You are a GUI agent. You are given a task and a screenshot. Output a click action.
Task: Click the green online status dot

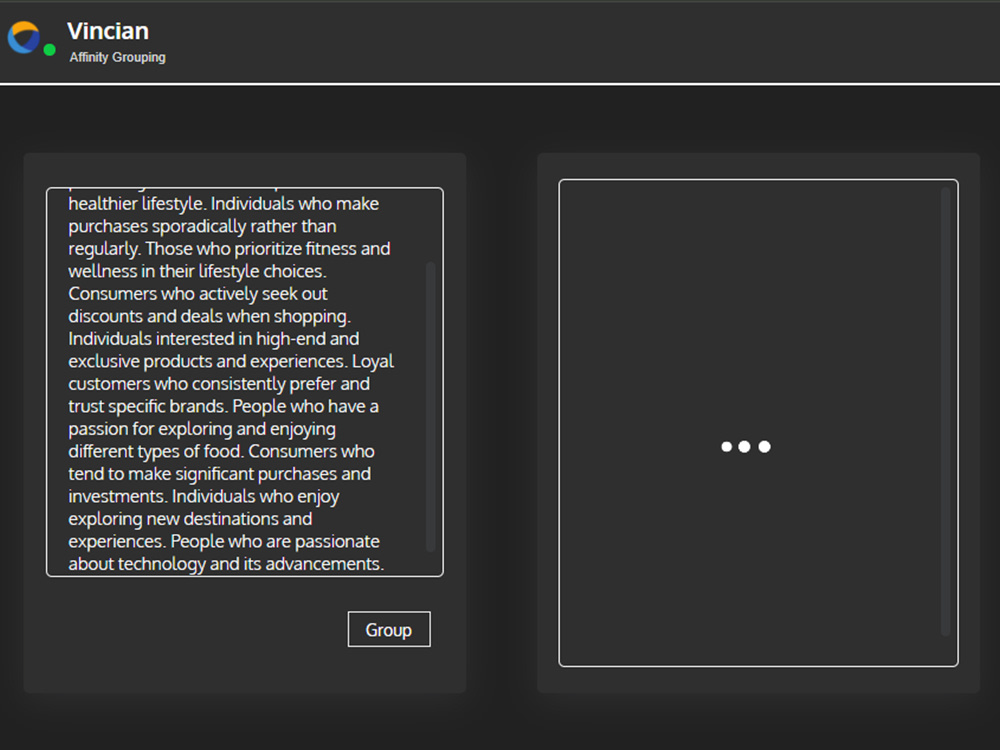coord(49,50)
